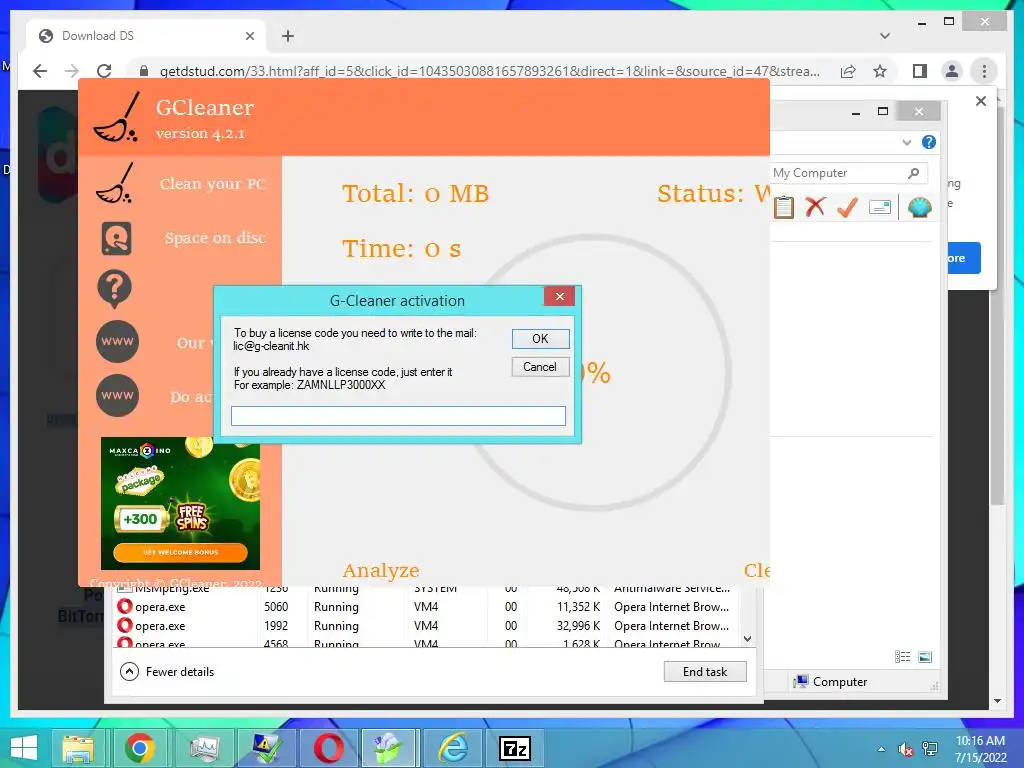
Task: Click the shell icon in Explorer toolbar
Action: (920, 208)
